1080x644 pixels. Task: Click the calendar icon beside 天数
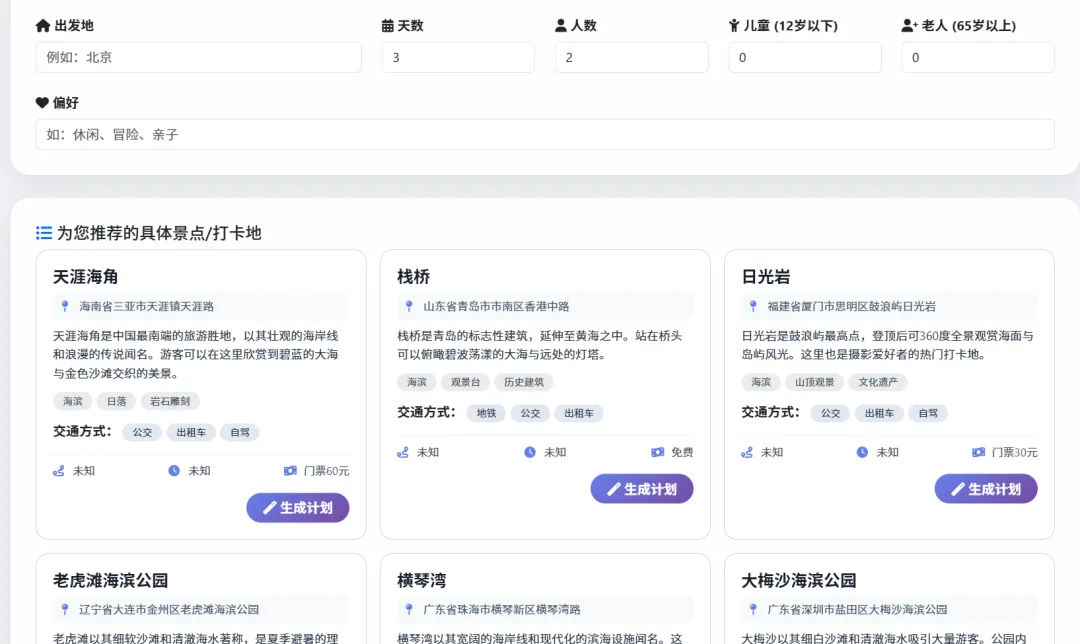tap(388, 25)
